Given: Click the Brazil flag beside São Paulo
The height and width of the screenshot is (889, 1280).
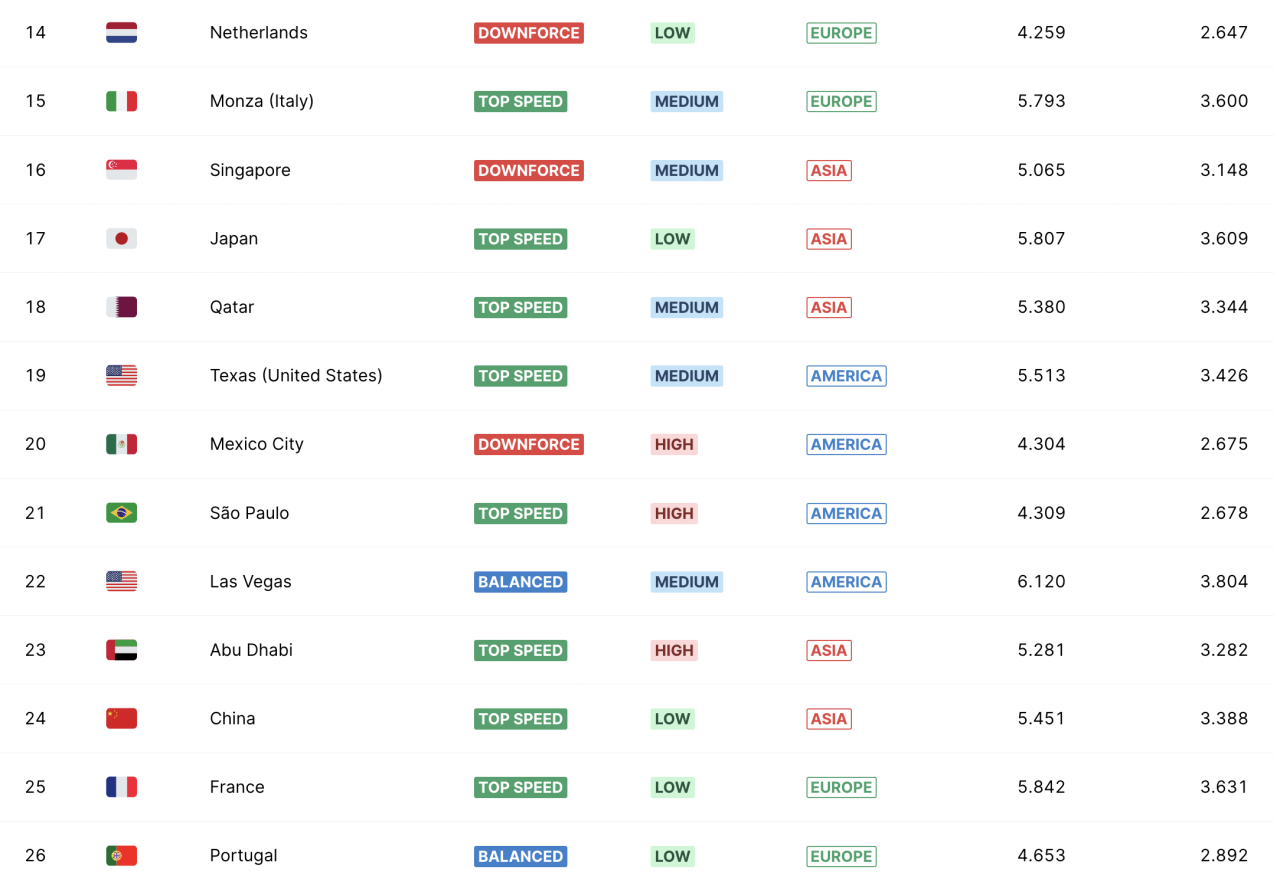Looking at the screenshot, I should tap(121, 513).
